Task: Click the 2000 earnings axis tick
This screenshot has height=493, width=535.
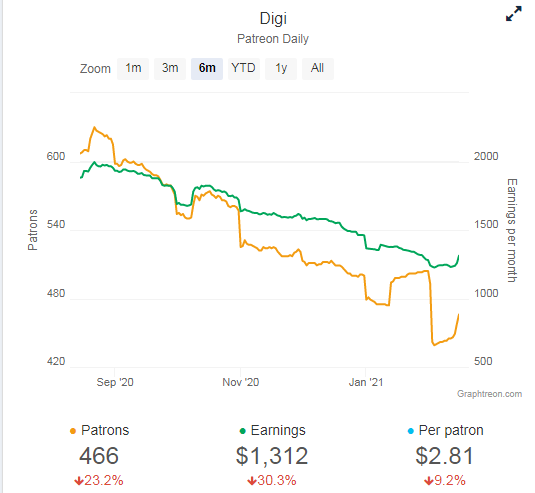Action: coord(486,156)
